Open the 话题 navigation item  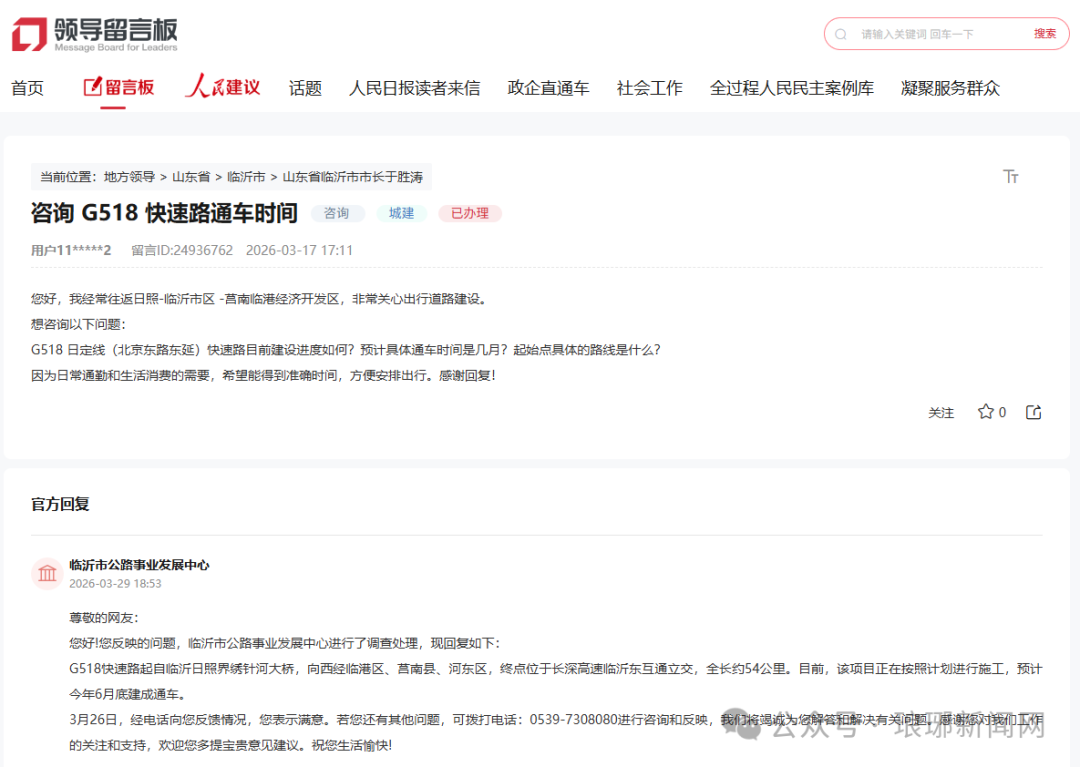point(305,88)
